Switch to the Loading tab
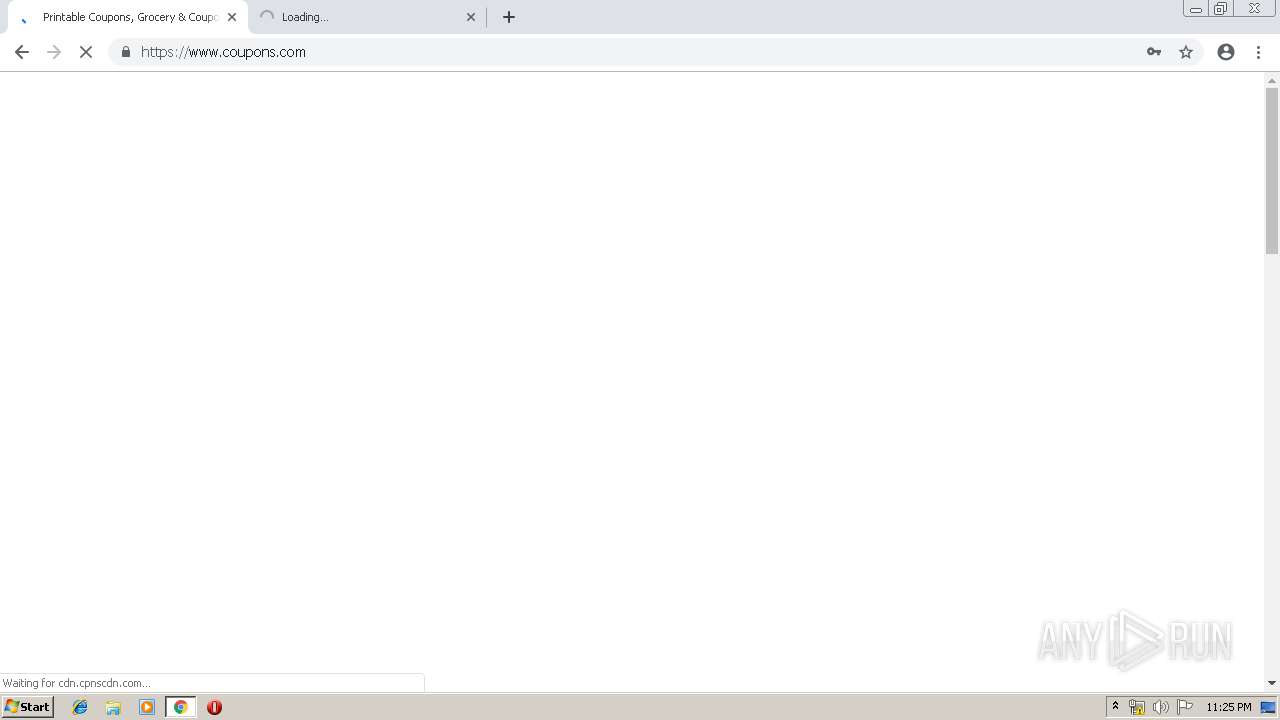Viewport: 1280px width, 720px height. tap(367, 17)
